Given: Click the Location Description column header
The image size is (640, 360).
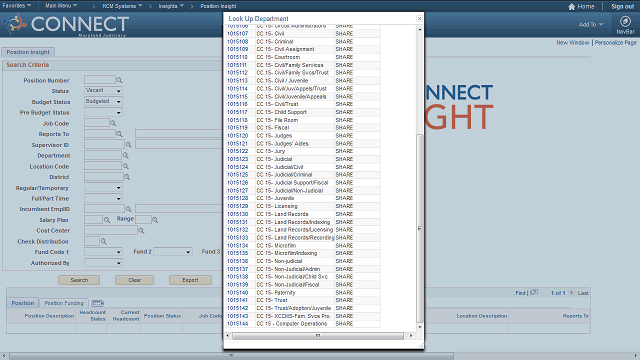Looking at the screenshot, I should 482,316.
